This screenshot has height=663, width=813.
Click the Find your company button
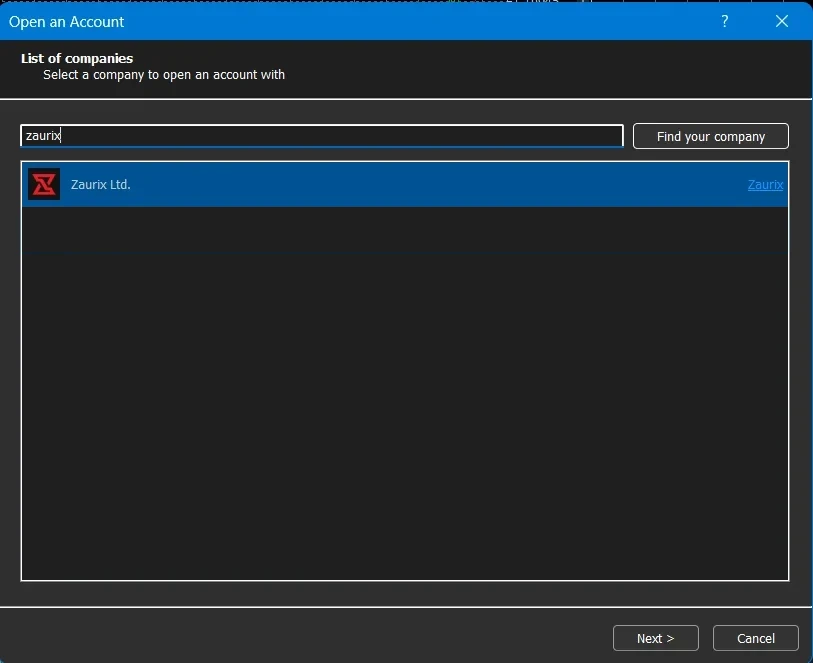point(711,136)
